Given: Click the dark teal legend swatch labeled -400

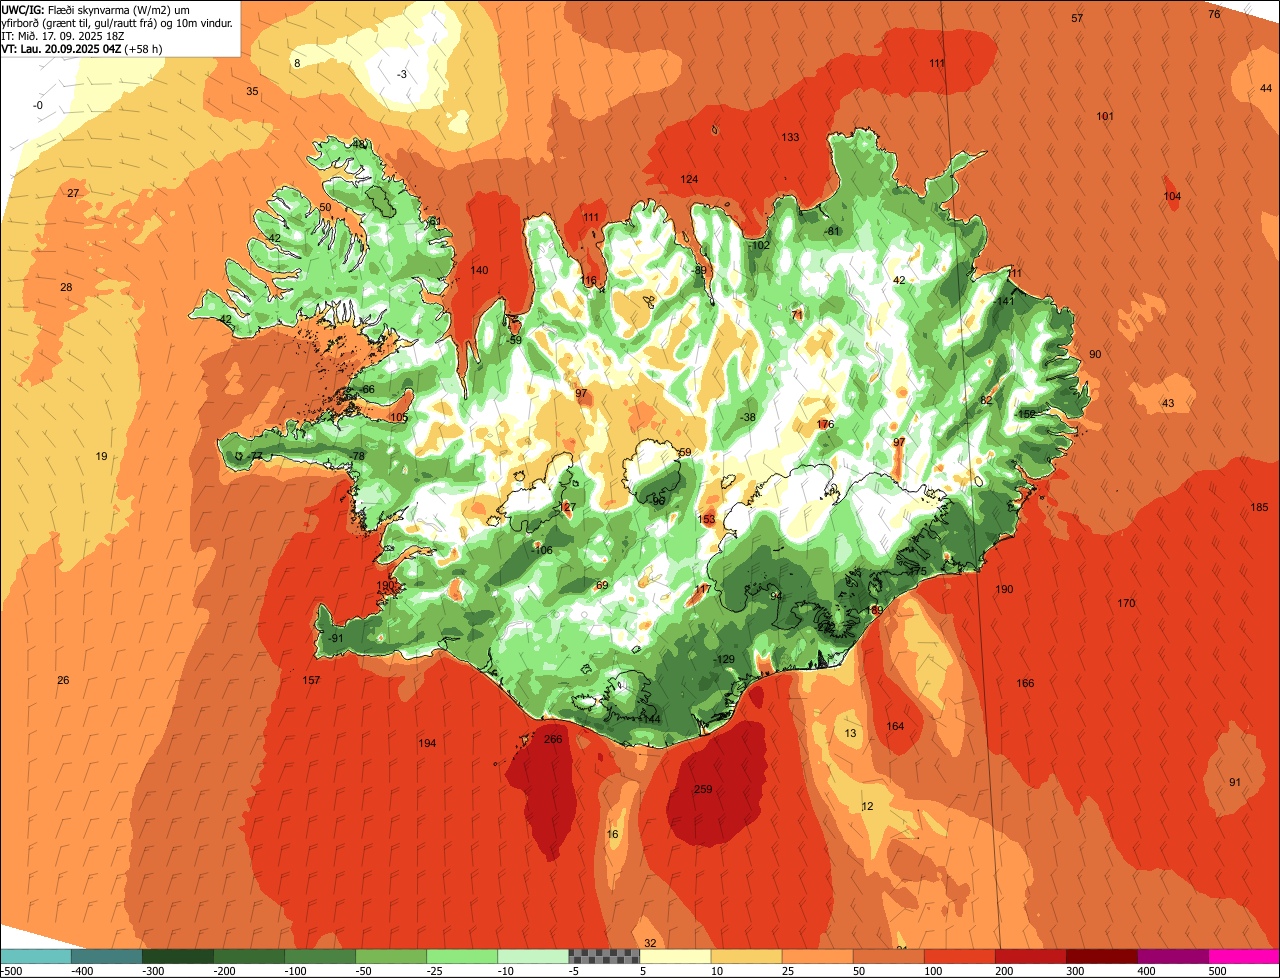Looking at the screenshot, I should click(x=107, y=957).
